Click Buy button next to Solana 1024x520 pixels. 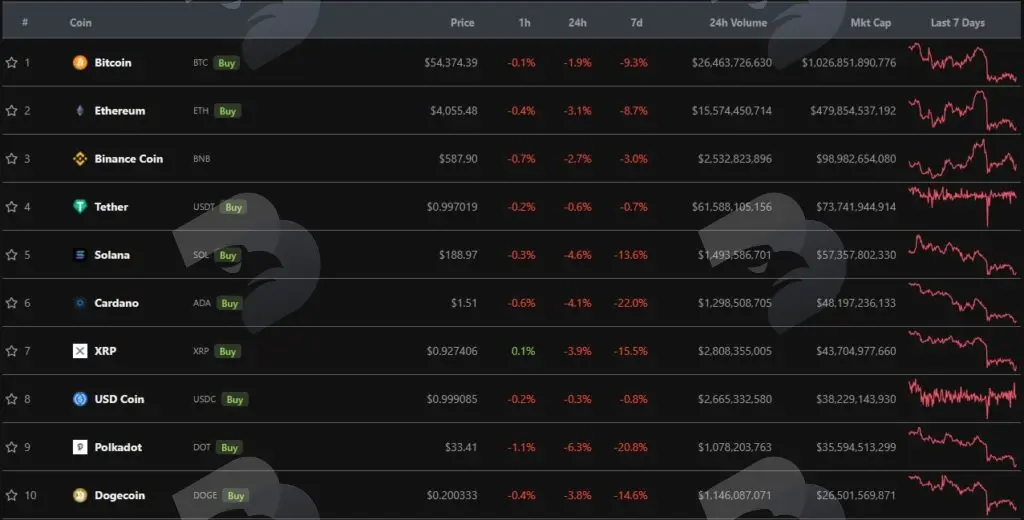[227, 255]
